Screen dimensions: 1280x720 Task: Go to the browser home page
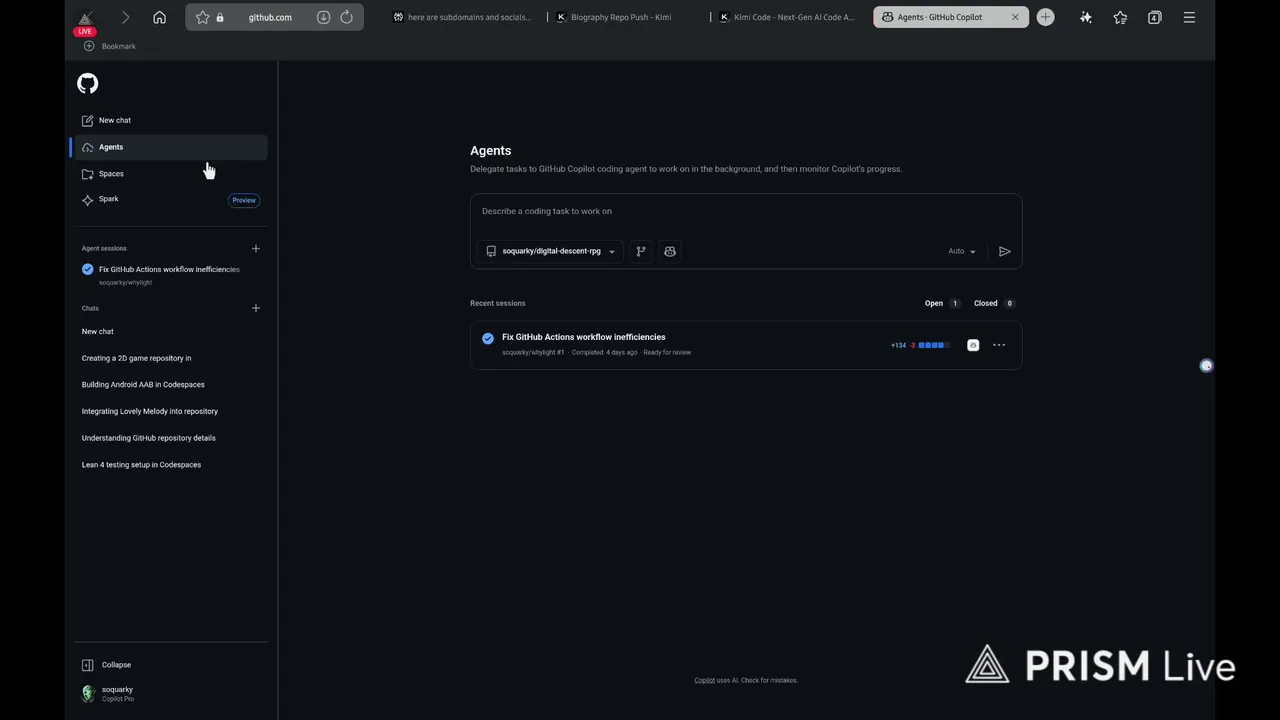(160, 17)
